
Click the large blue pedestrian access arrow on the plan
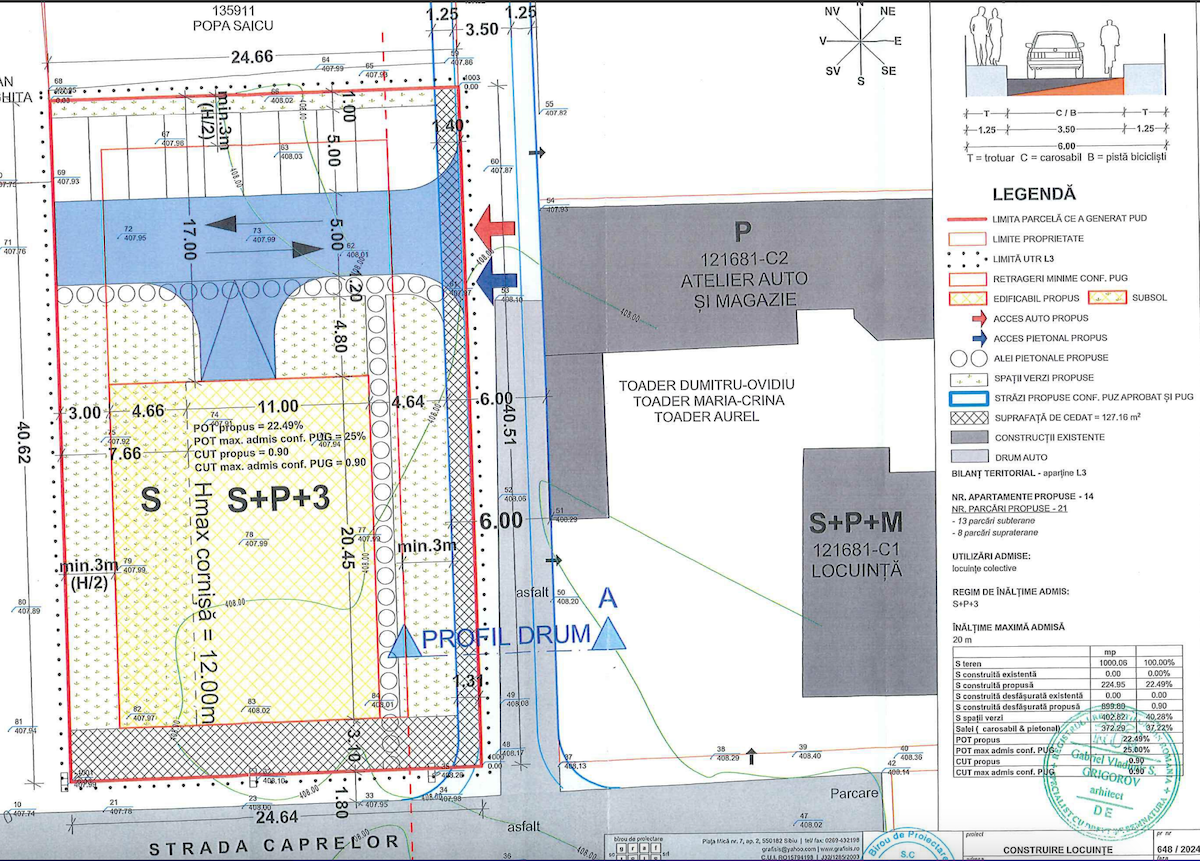[x=493, y=282]
